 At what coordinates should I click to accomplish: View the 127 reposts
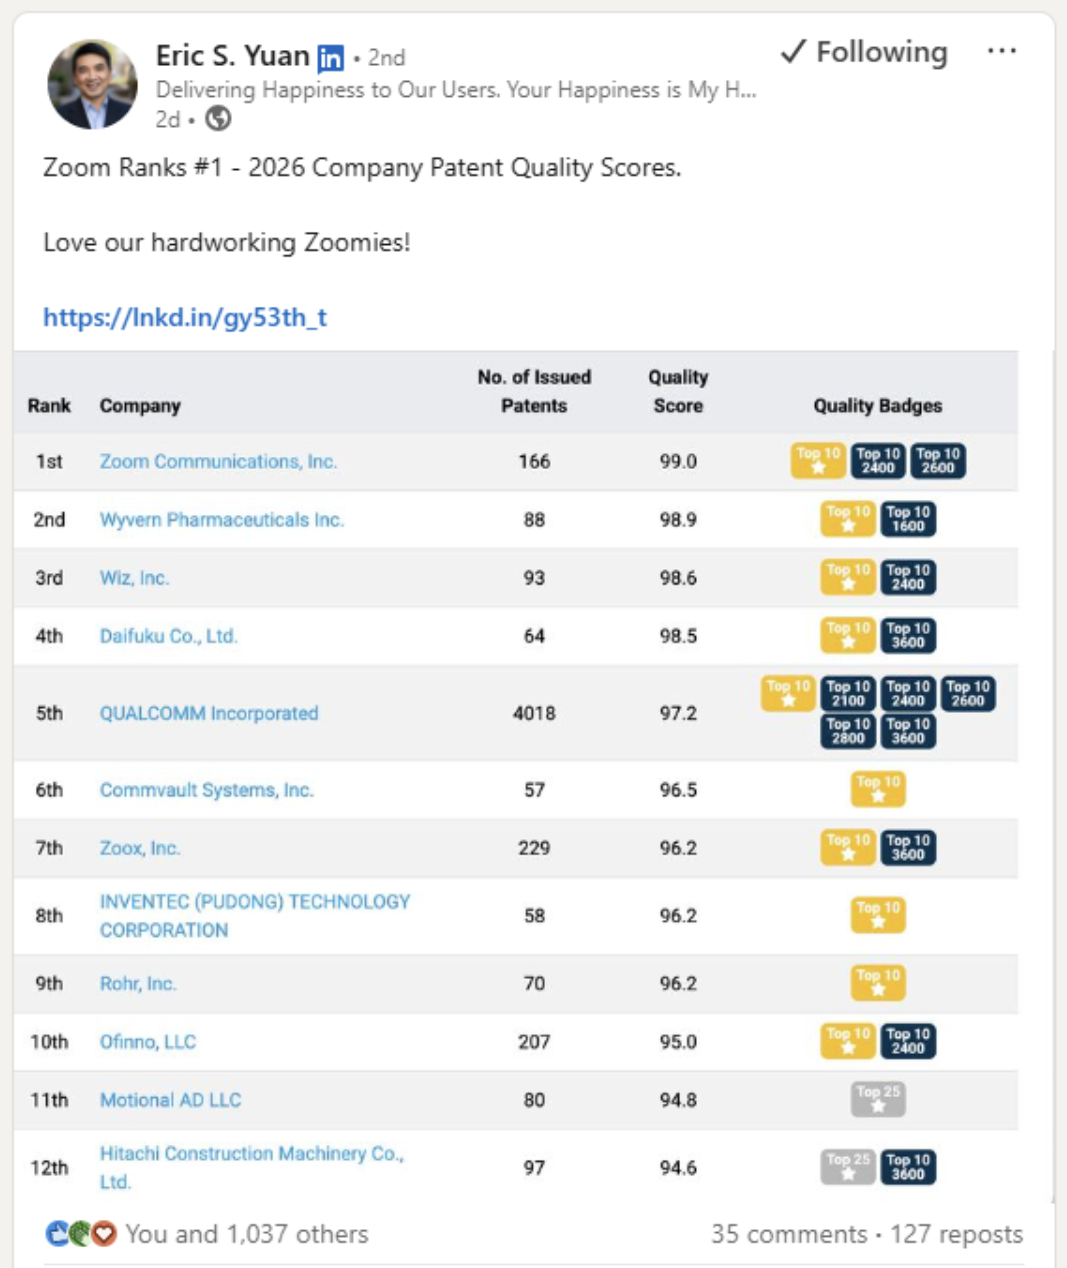pyautogui.click(x=956, y=1234)
